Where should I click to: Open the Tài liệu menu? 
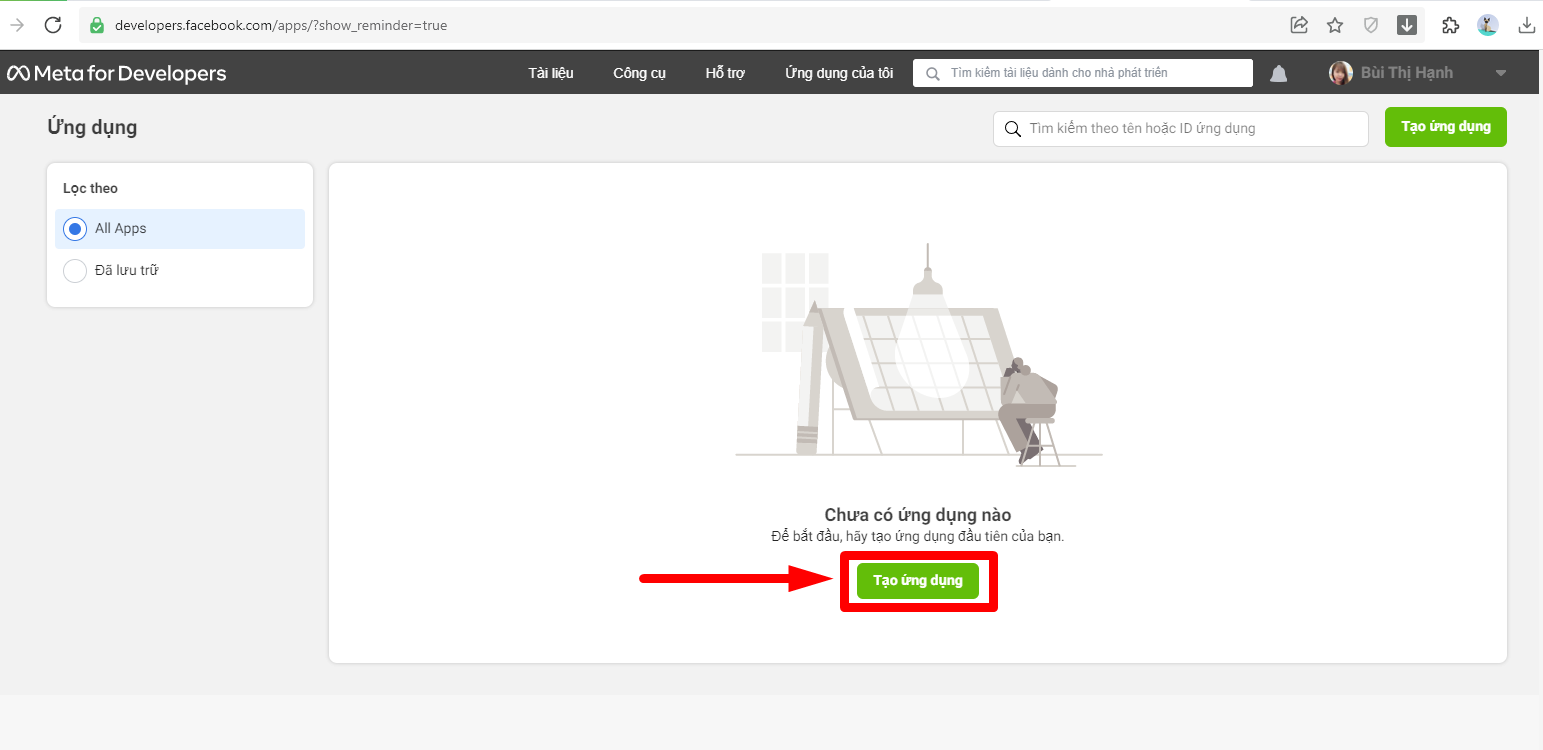click(x=550, y=73)
